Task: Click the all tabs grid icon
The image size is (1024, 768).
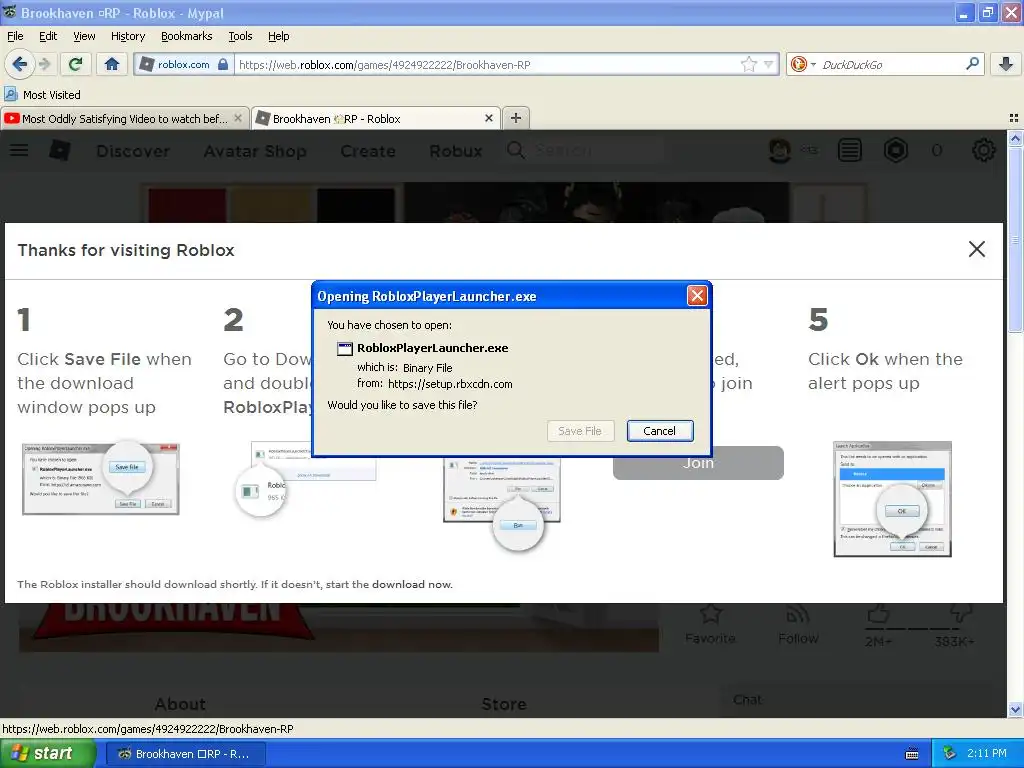Action: [1014, 118]
